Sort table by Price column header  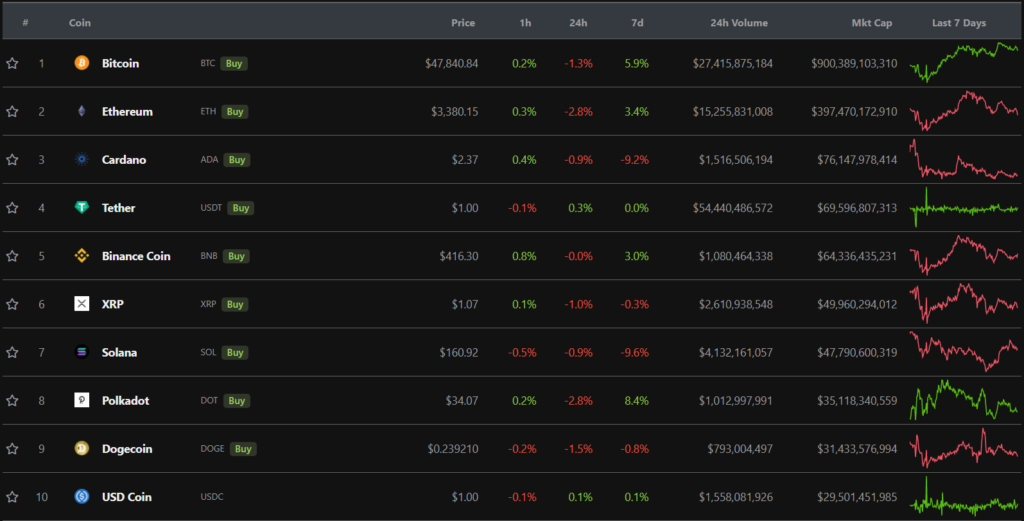coord(462,22)
